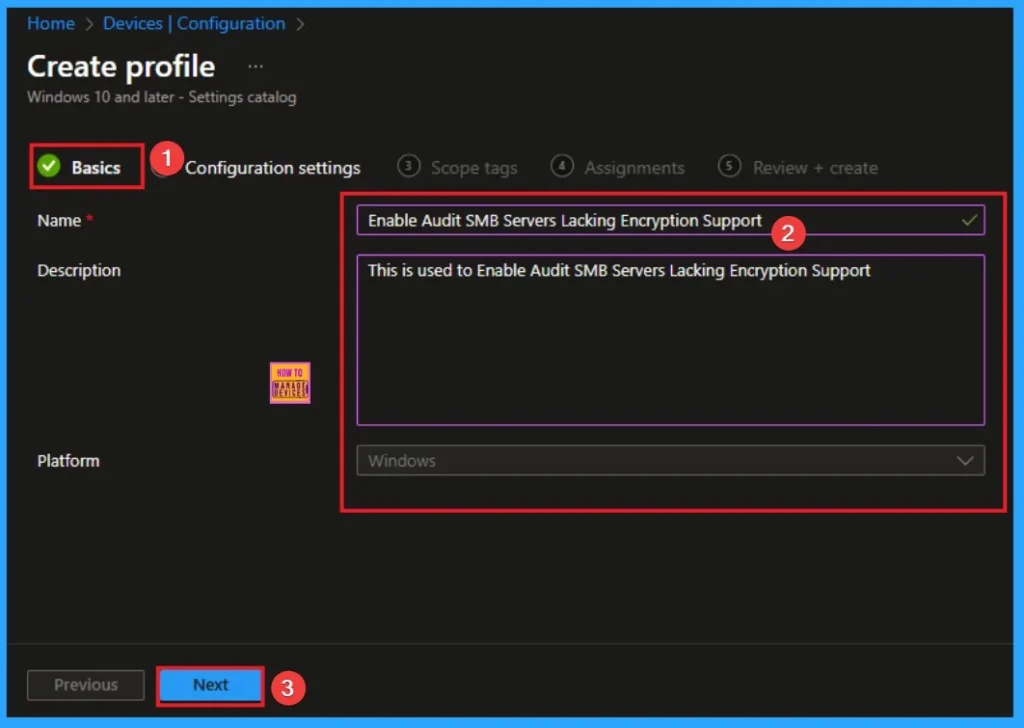The width and height of the screenshot is (1024, 728).
Task: Click the green validation tick in Name field
Action: click(968, 220)
